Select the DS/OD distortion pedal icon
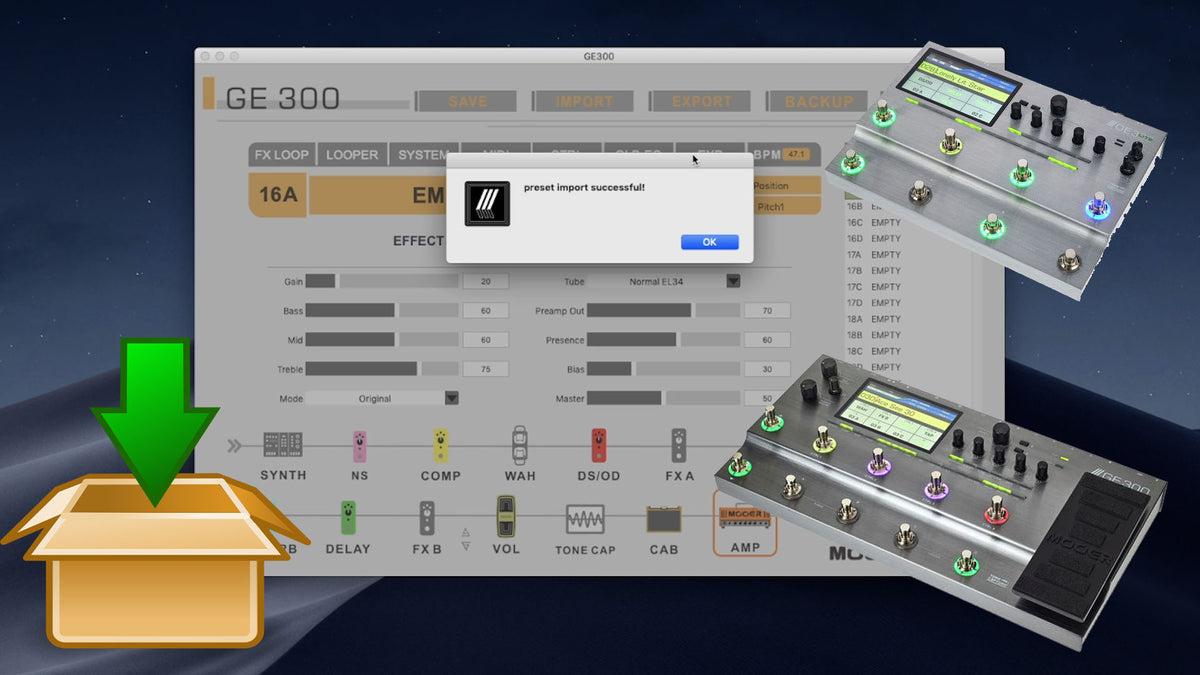This screenshot has height=675, width=1200. (599, 446)
